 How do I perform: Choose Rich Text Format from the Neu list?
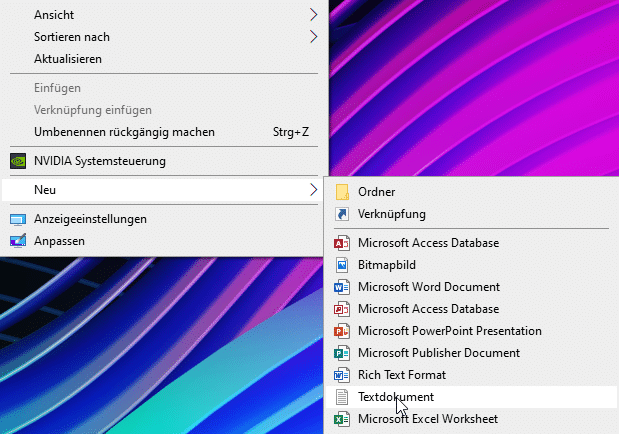(402, 375)
